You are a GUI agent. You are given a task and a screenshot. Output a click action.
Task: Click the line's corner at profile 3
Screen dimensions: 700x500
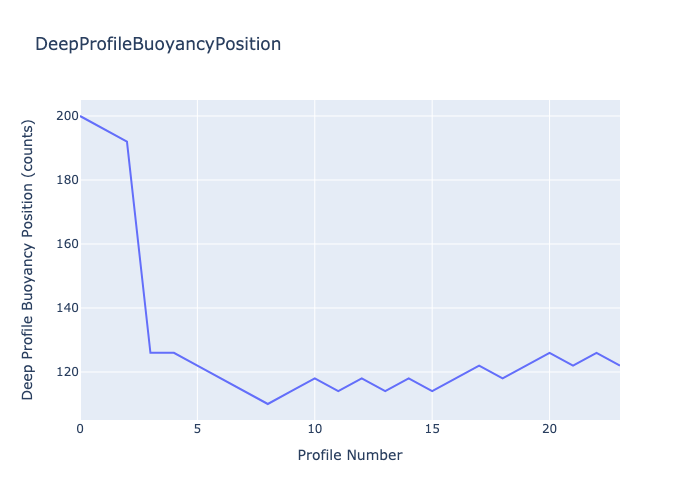point(150,352)
